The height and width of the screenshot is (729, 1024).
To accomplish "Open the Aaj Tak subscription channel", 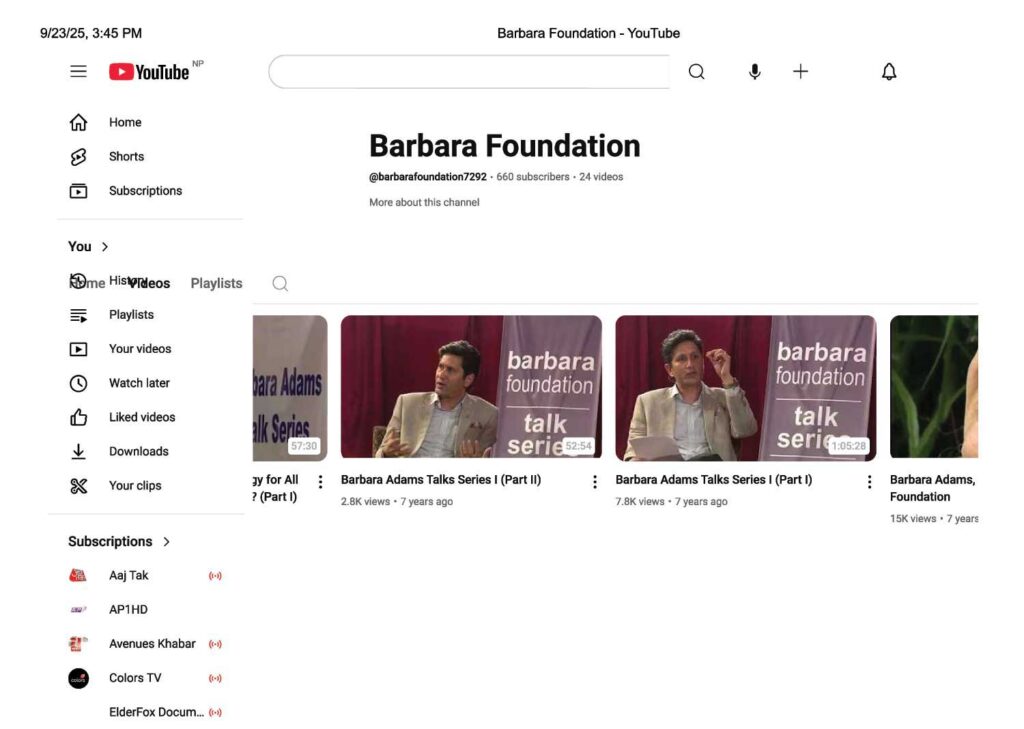I will point(129,576).
